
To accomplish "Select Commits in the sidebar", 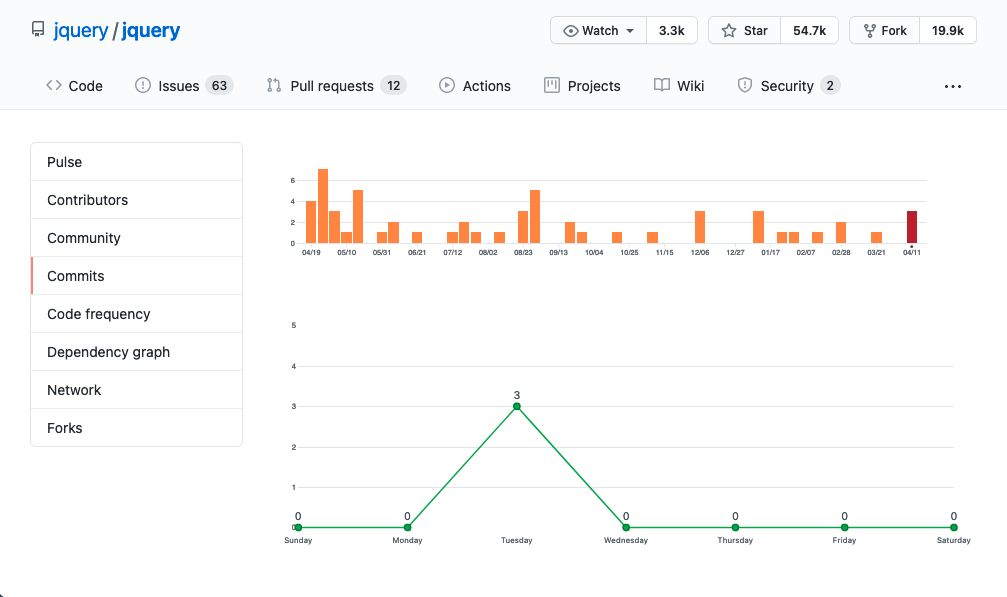I will click(x=137, y=275).
